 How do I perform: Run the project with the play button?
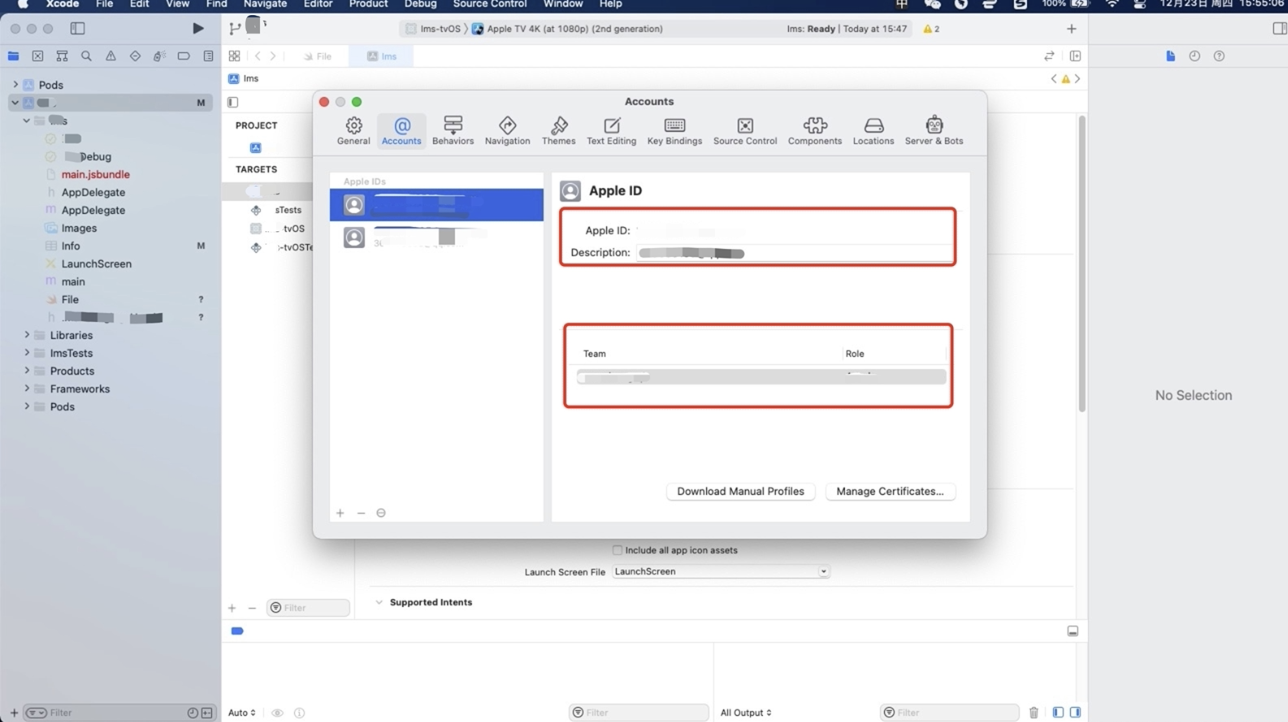coord(198,29)
